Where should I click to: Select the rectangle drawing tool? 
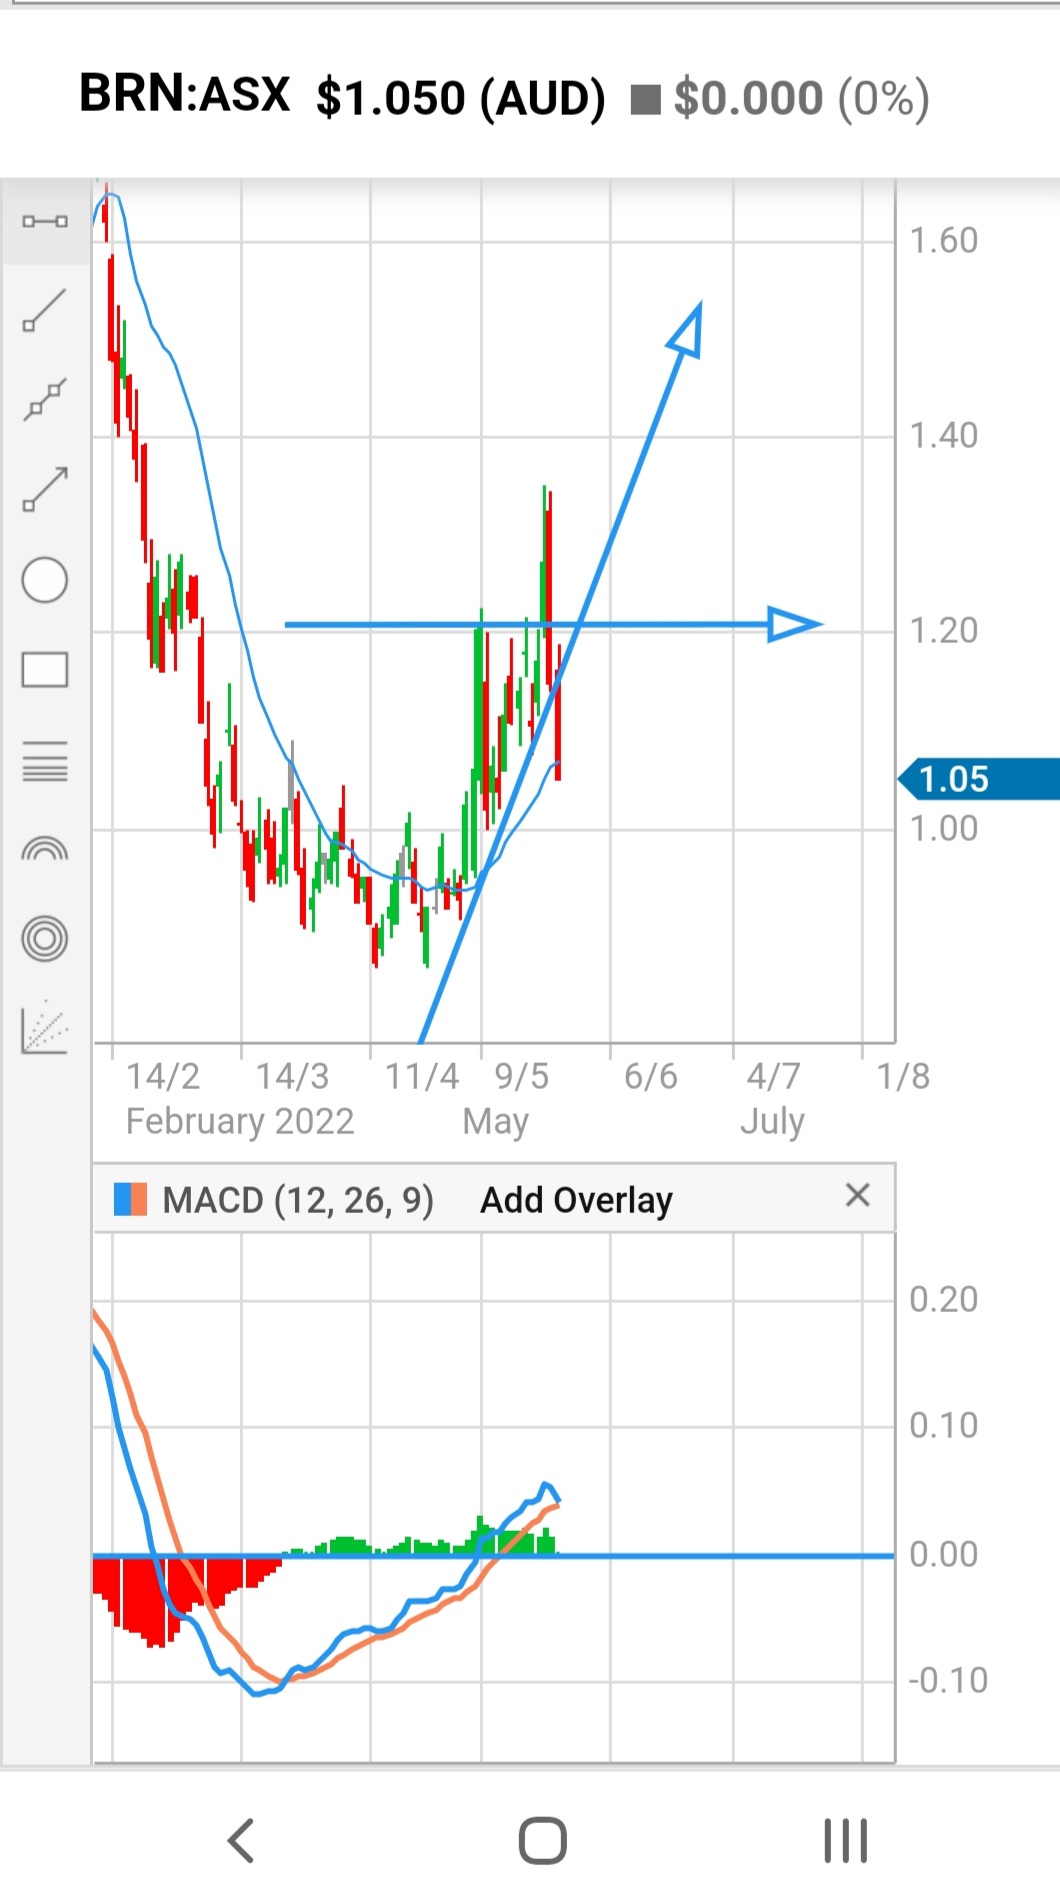click(x=45, y=670)
